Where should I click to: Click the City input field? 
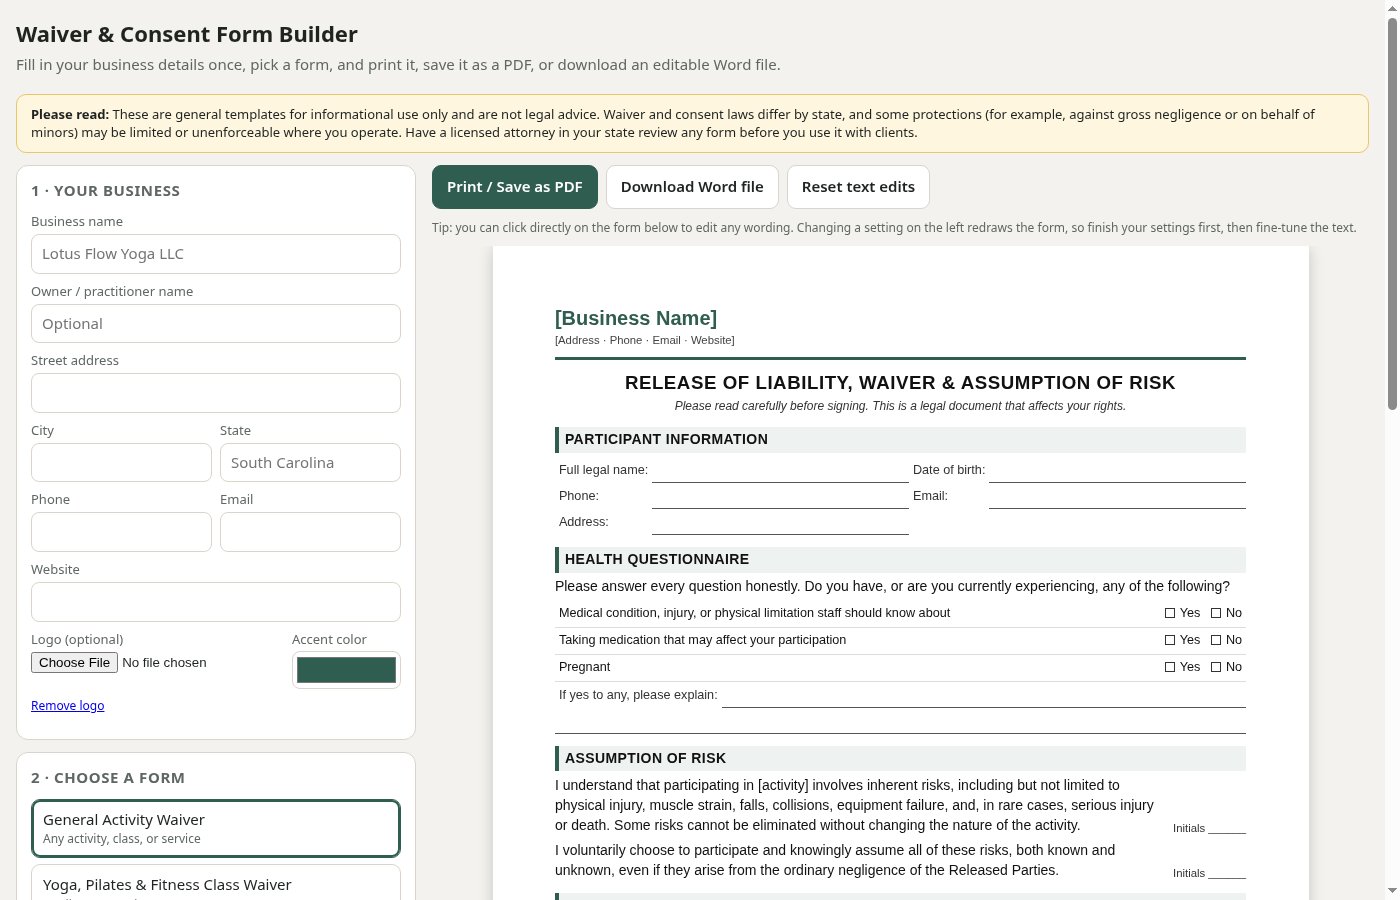[x=121, y=463]
